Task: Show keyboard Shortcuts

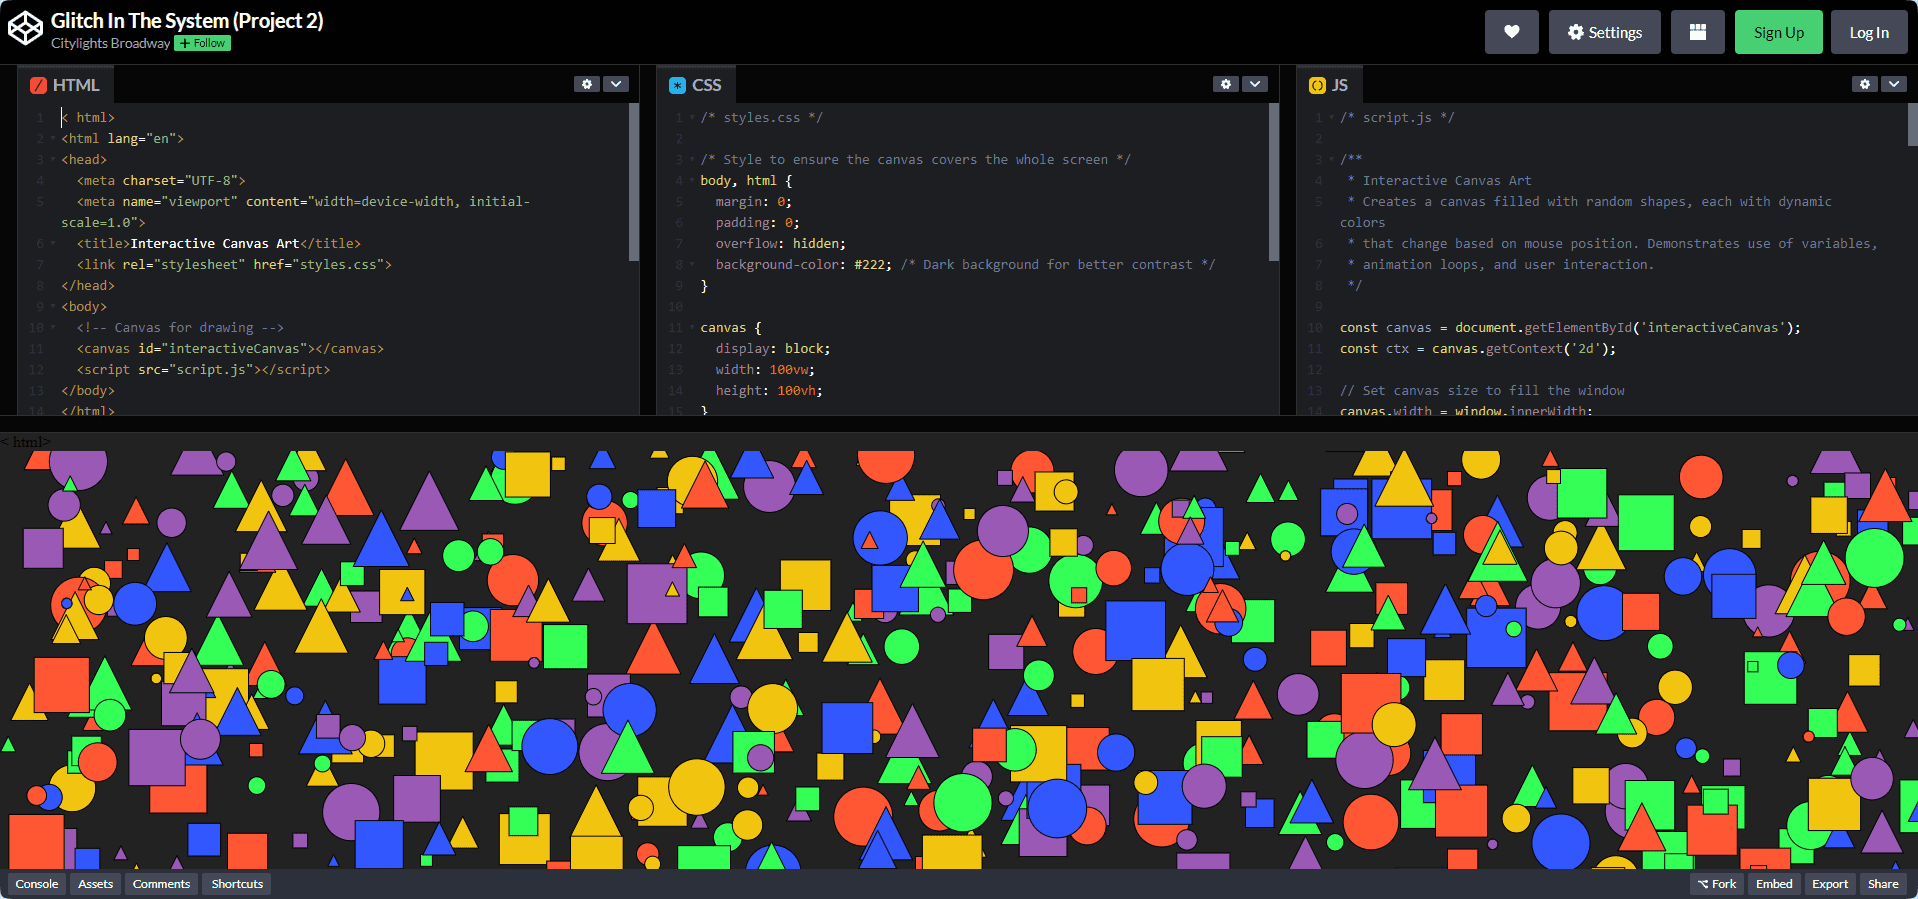Action: [x=237, y=884]
